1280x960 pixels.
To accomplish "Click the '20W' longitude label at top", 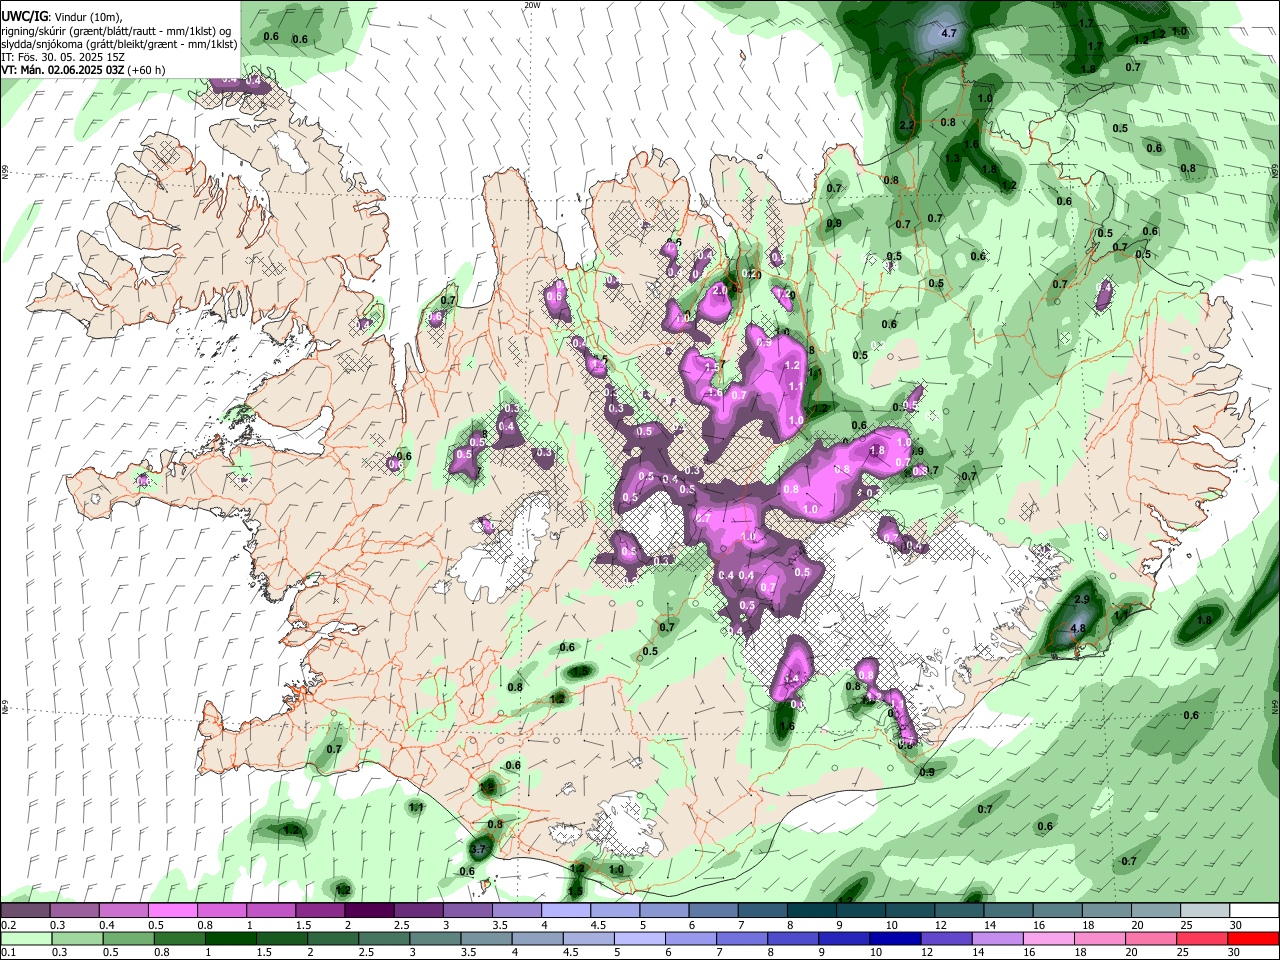I will tap(532, 5).
